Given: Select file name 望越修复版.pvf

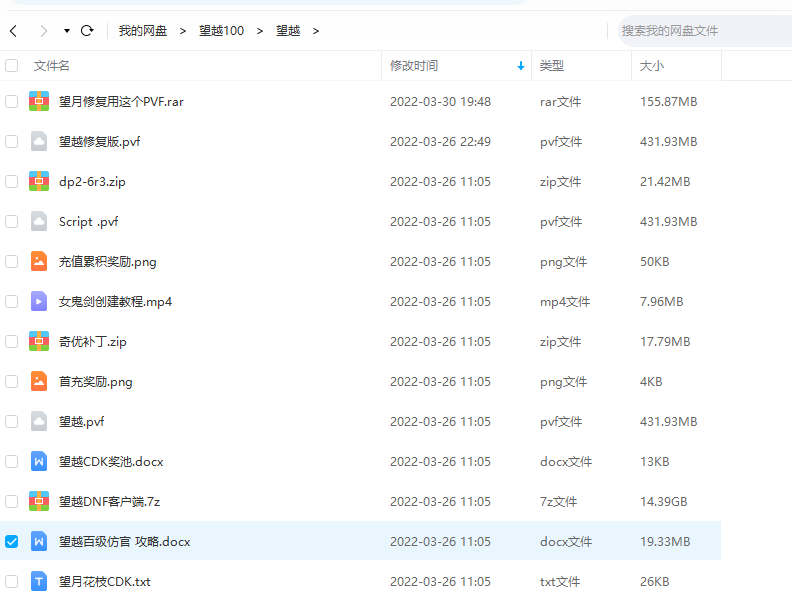Looking at the screenshot, I should coord(100,141).
